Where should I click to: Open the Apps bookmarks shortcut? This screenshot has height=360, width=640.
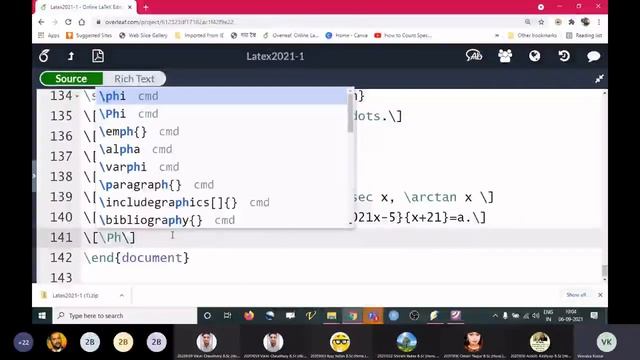coord(49,36)
